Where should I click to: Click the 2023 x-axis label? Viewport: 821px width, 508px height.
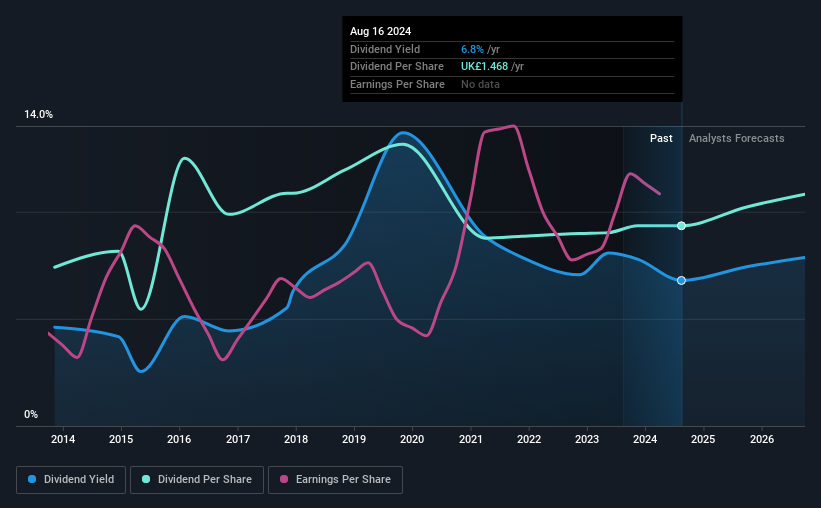(x=587, y=439)
